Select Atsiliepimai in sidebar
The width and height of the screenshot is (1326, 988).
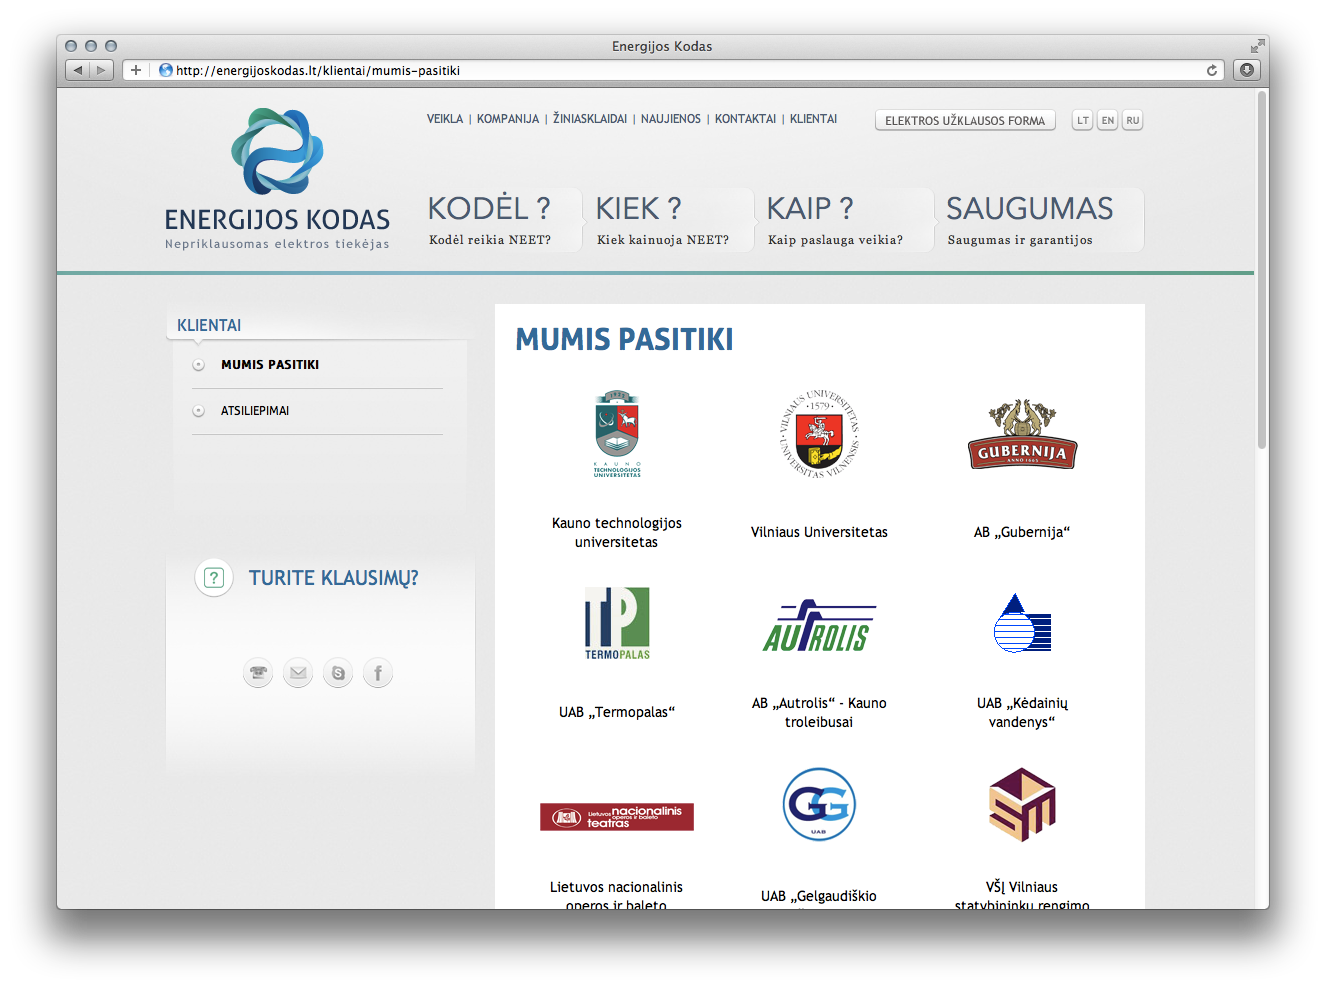(x=255, y=411)
